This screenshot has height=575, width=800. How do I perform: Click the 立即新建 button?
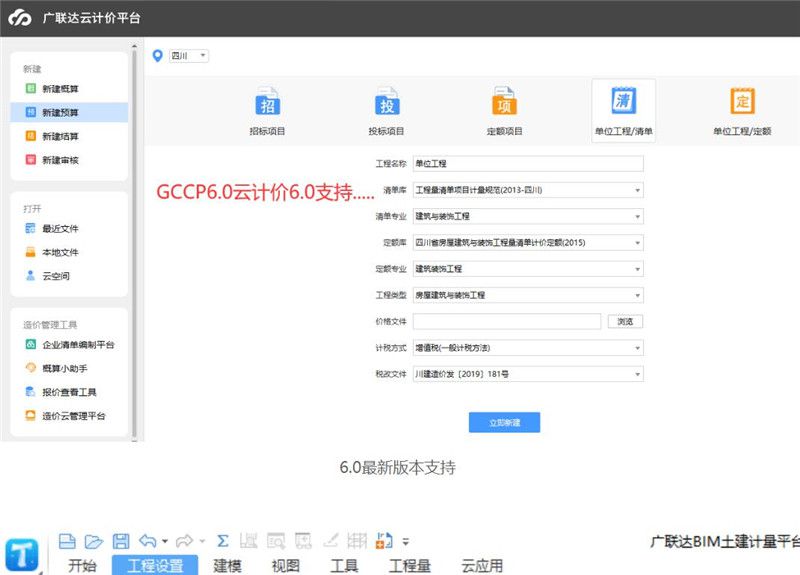click(x=504, y=422)
